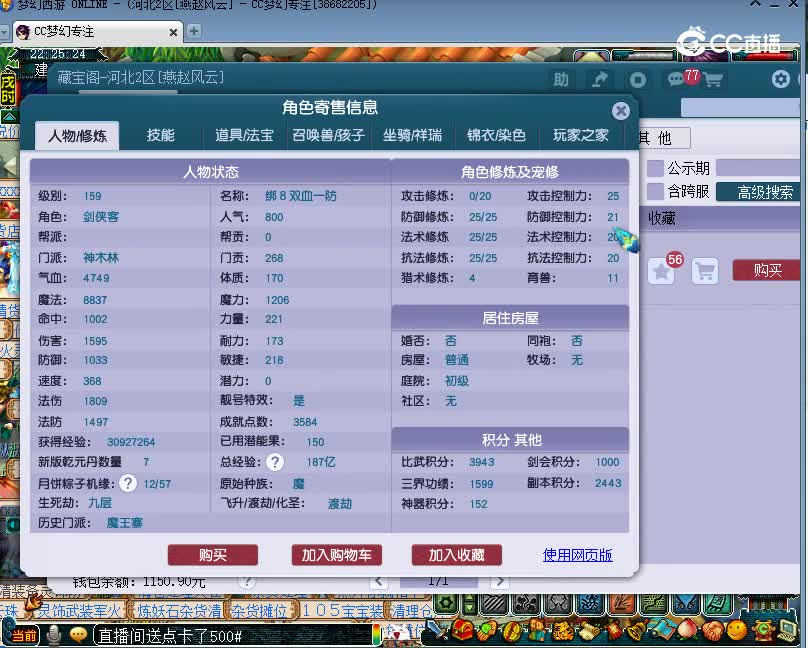Image resolution: width=808 pixels, height=648 pixels.
Task: Open the 技能 tab
Action: pos(161,135)
